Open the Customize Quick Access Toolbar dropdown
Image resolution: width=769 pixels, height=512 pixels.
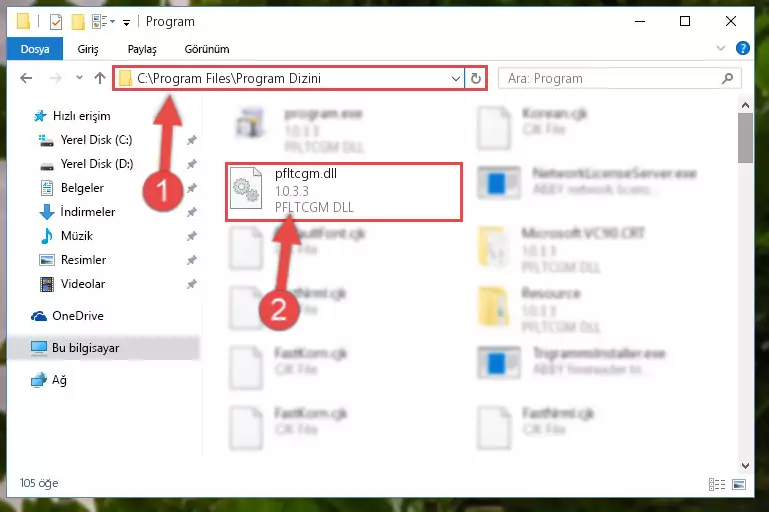[126, 23]
